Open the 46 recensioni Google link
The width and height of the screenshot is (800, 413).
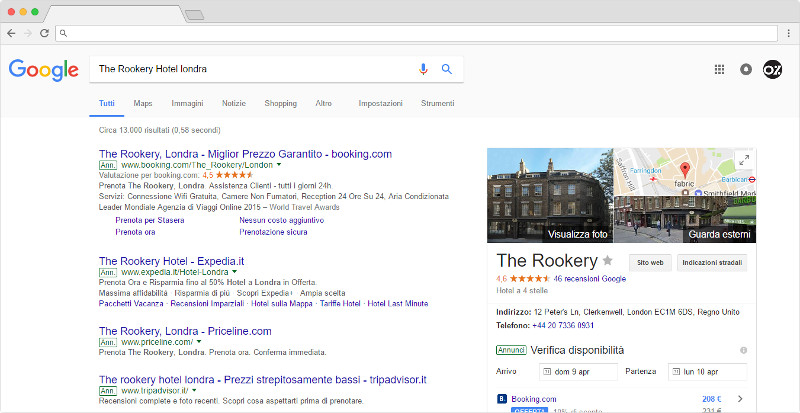tap(589, 279)
